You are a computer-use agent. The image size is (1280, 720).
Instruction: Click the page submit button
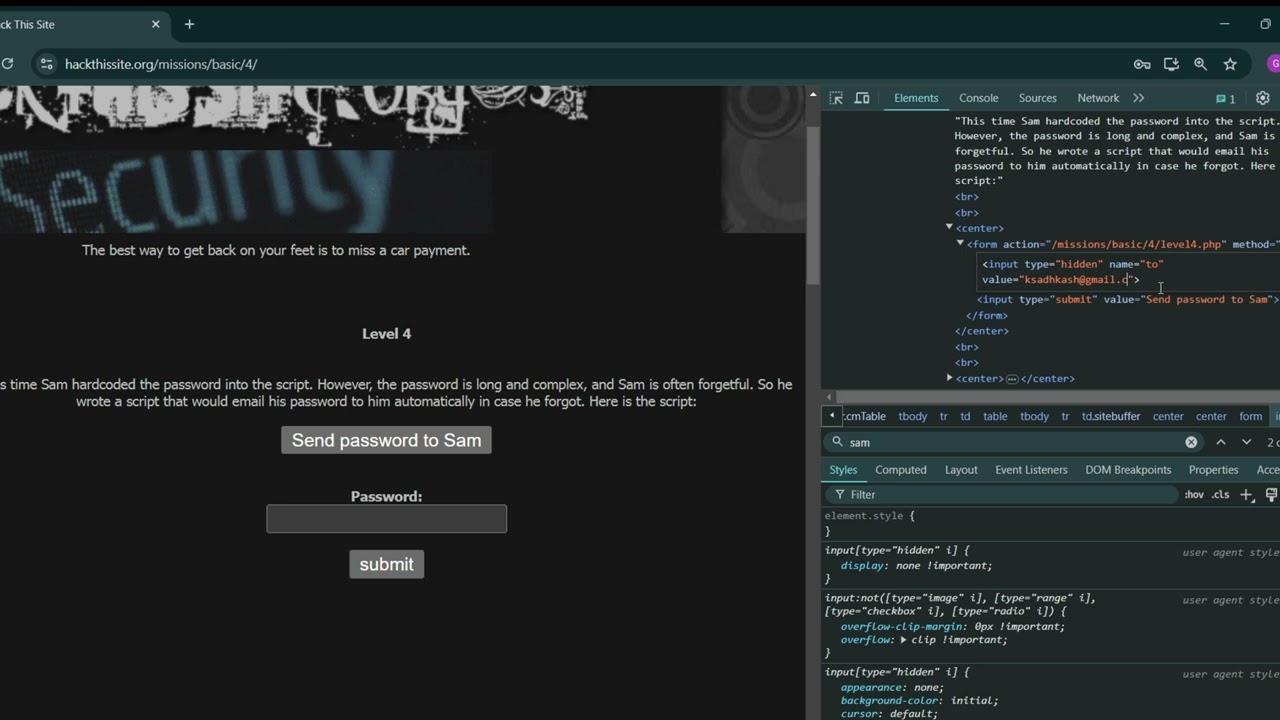386,564
